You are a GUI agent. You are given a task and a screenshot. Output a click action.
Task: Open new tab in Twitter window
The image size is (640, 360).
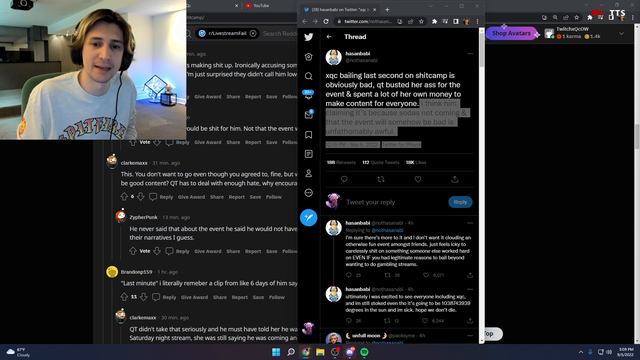(x=387, y=9)
